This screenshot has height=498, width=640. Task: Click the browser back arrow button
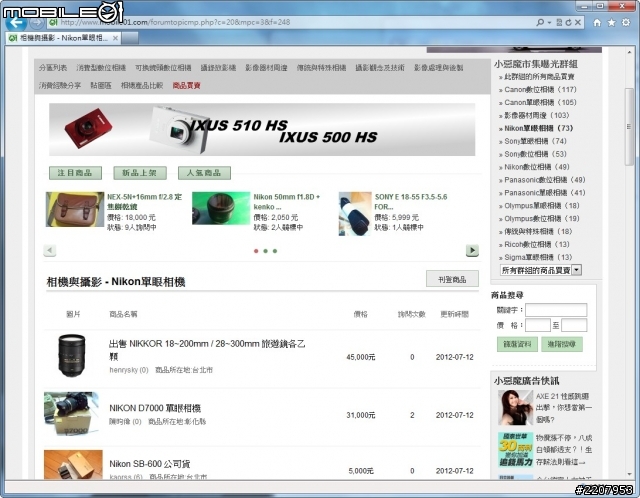(x=16, y=22)
